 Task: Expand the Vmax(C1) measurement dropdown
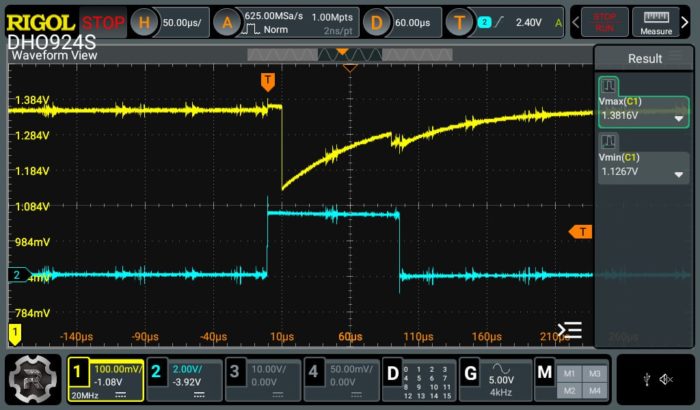(x=679, y=117)
